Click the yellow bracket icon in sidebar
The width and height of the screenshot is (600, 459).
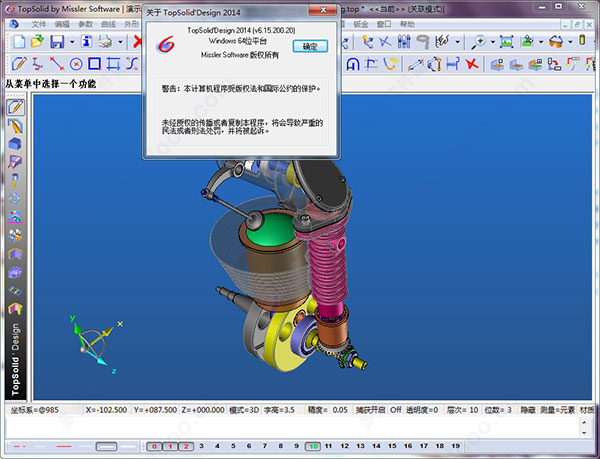(x=15, y=308)
